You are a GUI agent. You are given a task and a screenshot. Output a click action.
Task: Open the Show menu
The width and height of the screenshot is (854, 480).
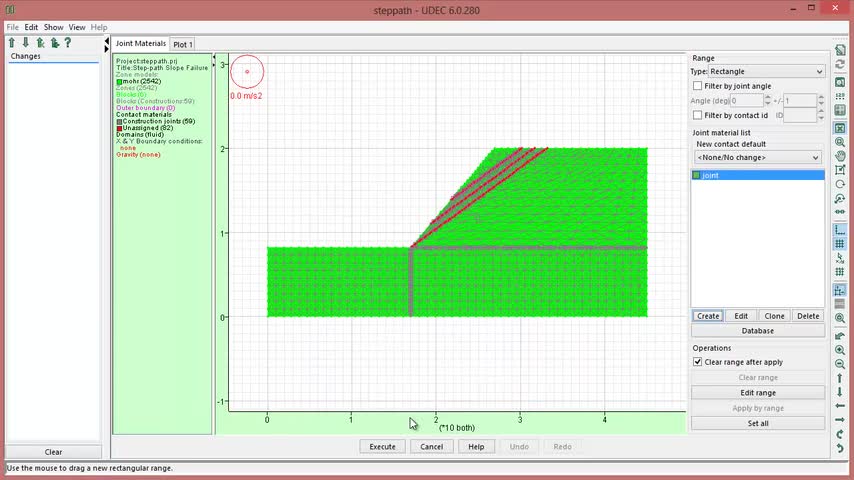53,27
